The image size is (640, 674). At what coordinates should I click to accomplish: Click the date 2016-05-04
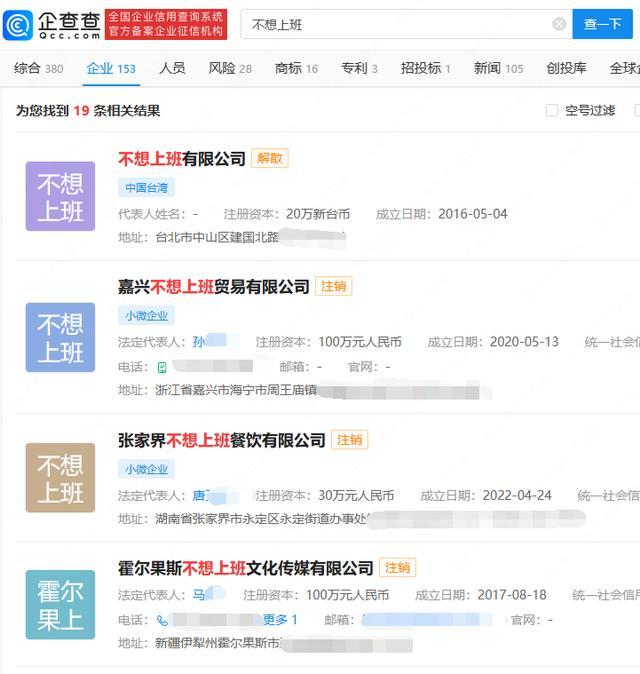473,214
